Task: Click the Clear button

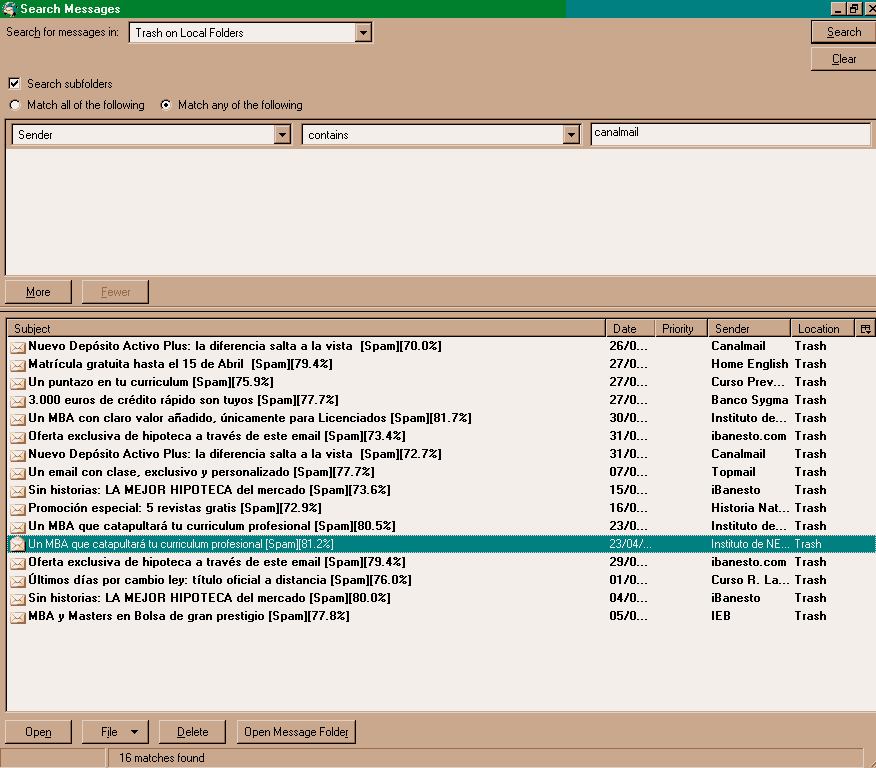Action: tap(844, 59)
